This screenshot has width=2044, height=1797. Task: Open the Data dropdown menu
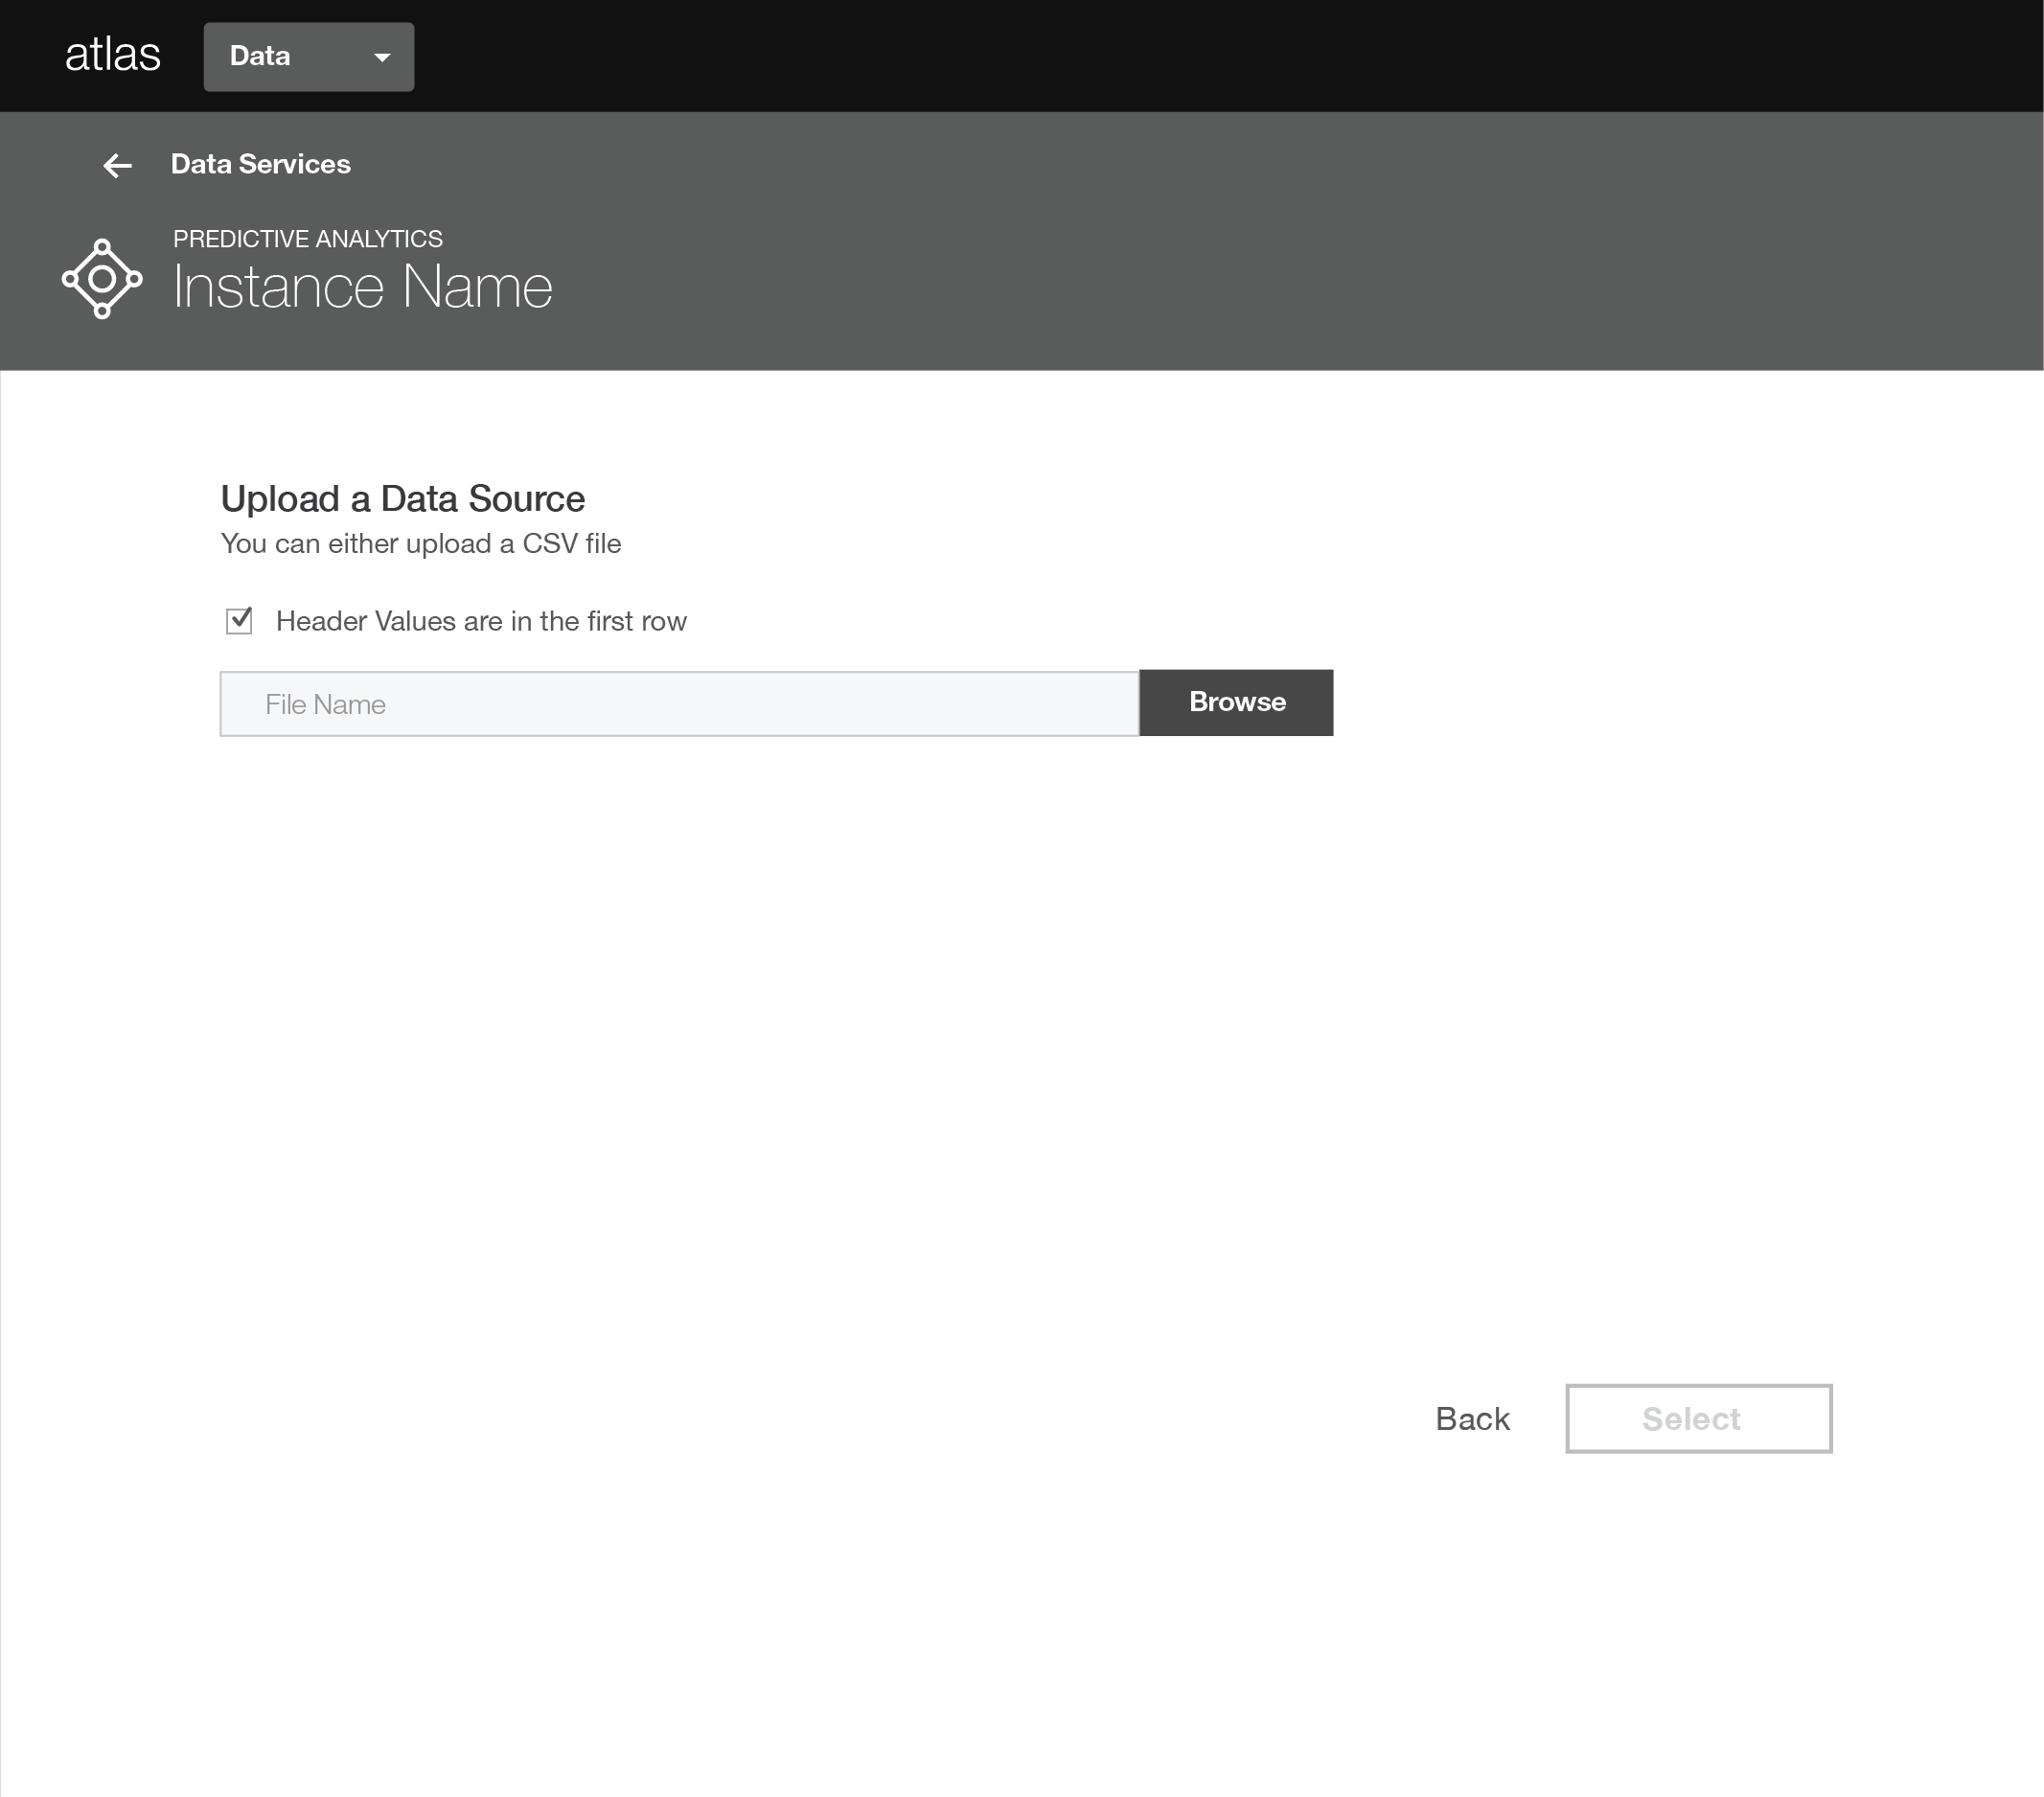[309, 57]
